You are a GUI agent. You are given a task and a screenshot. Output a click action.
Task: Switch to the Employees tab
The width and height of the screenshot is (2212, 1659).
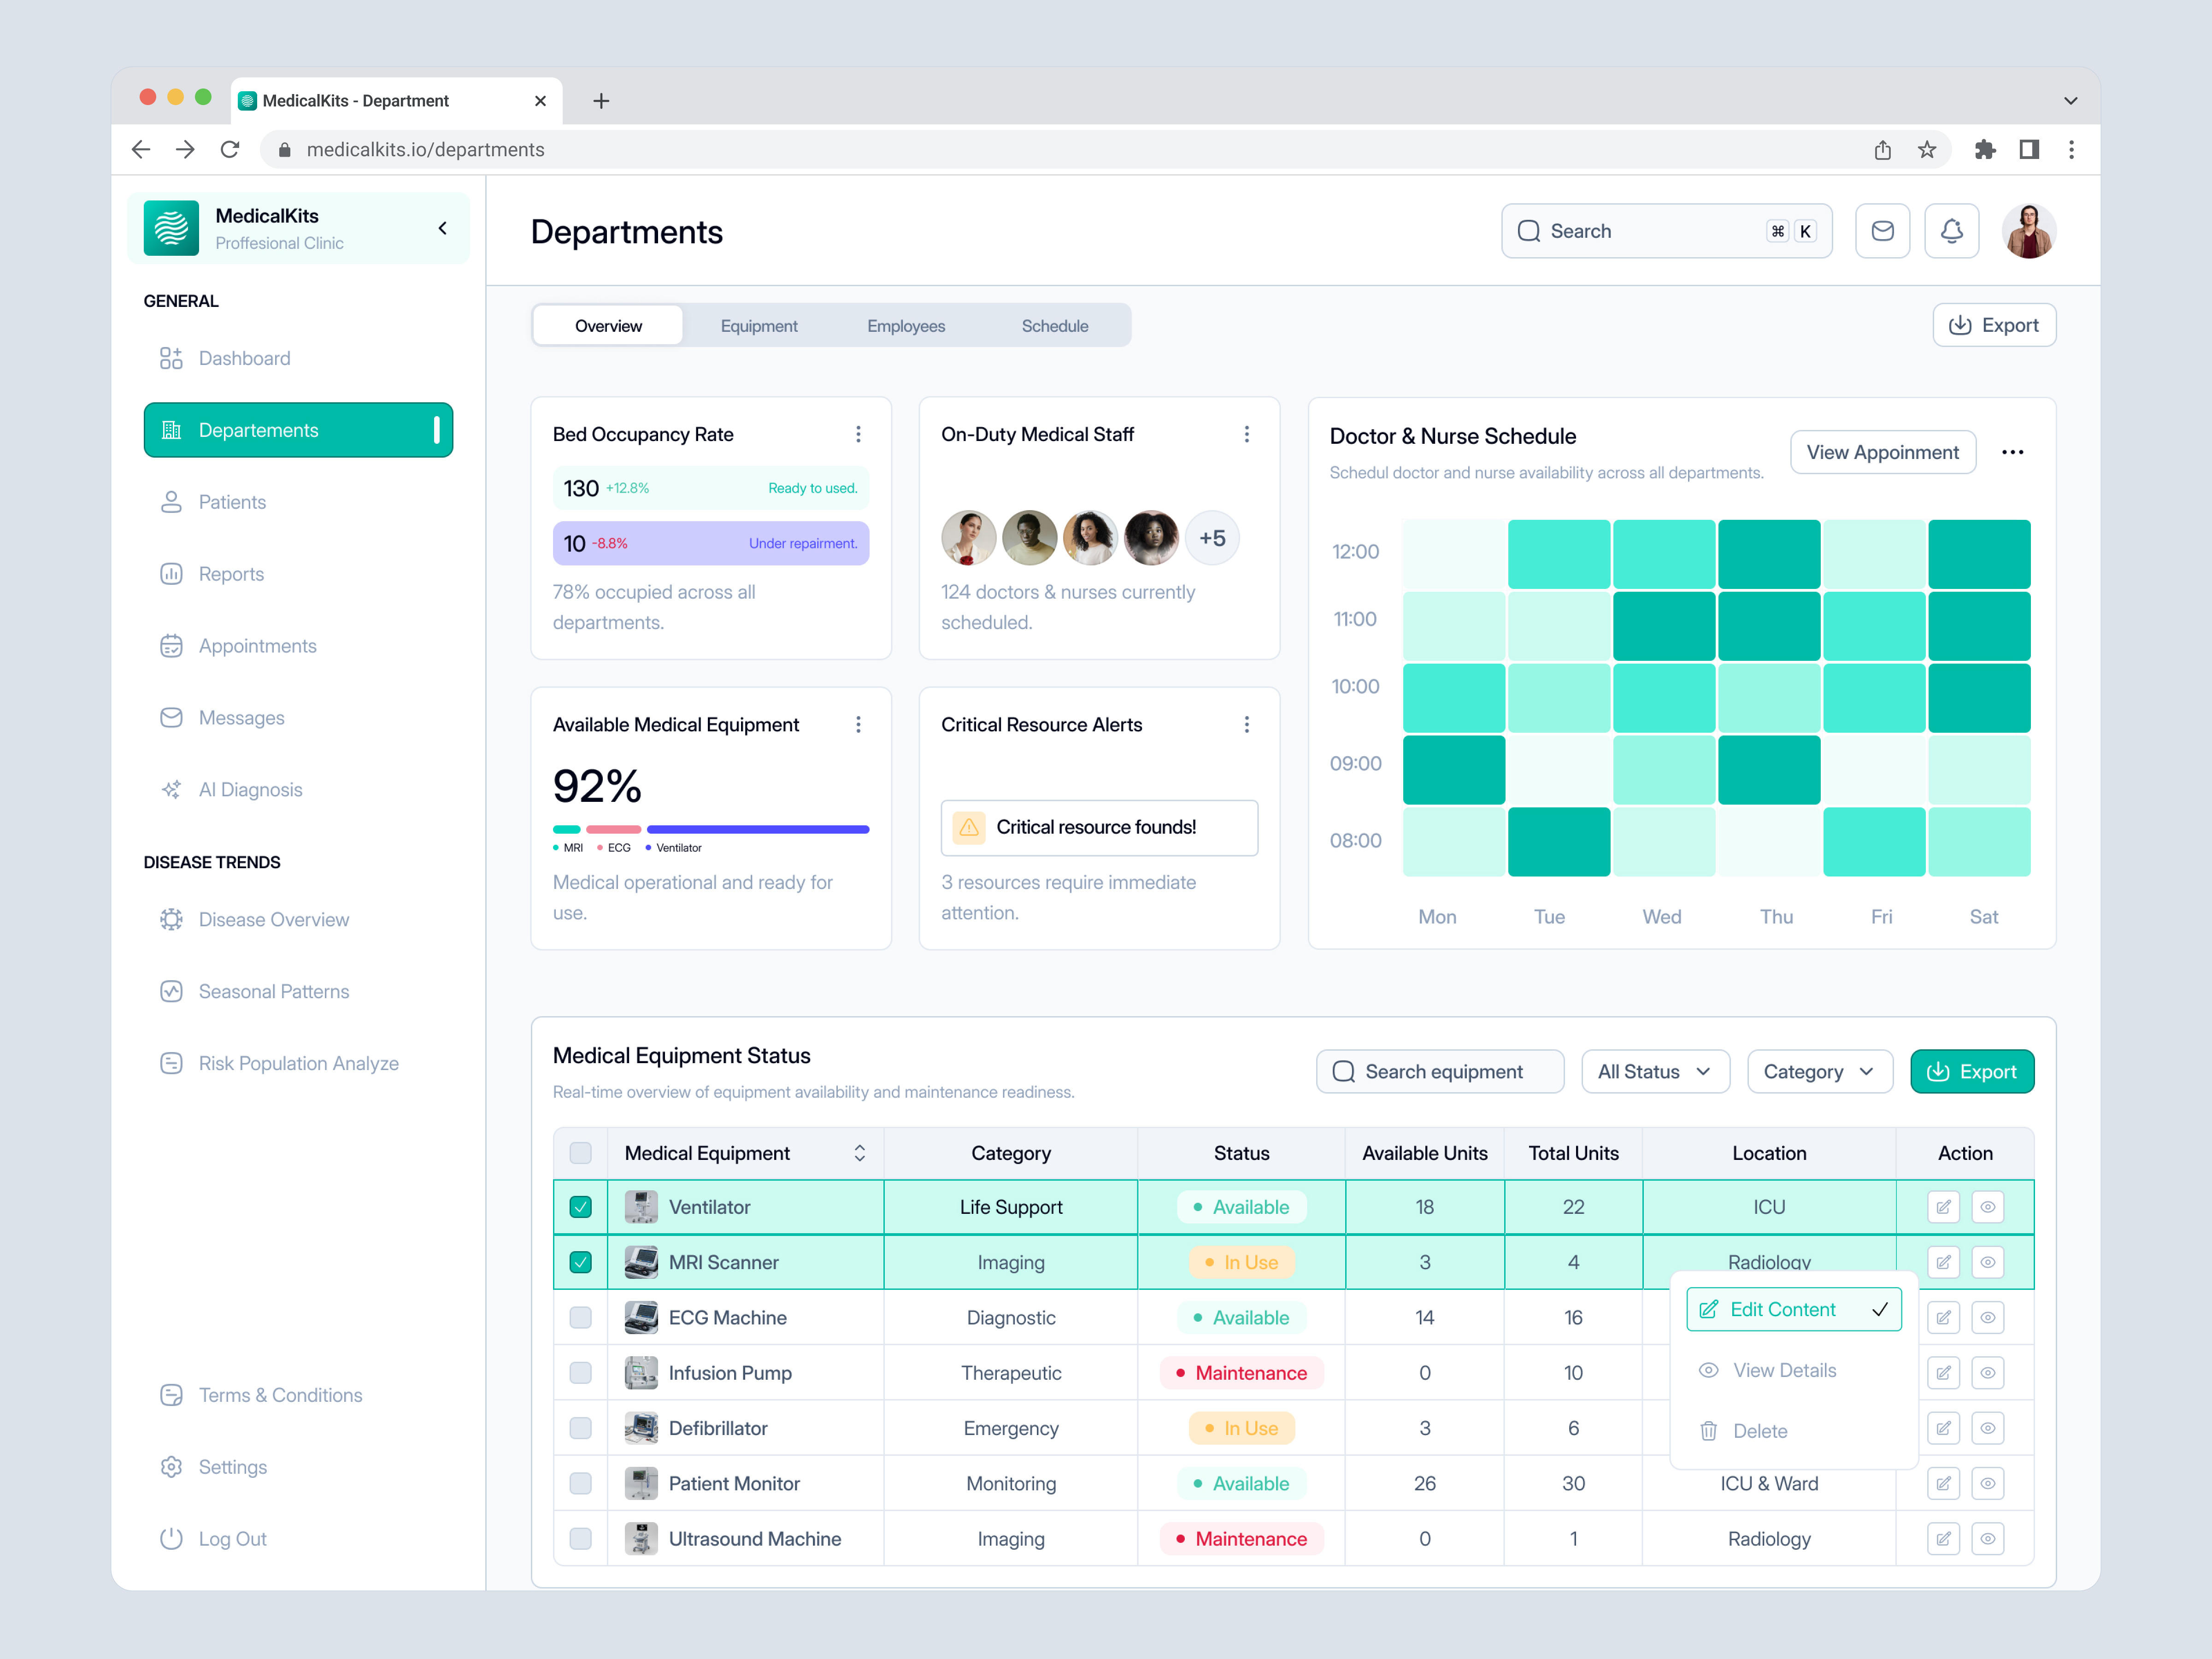coord(905,325)
